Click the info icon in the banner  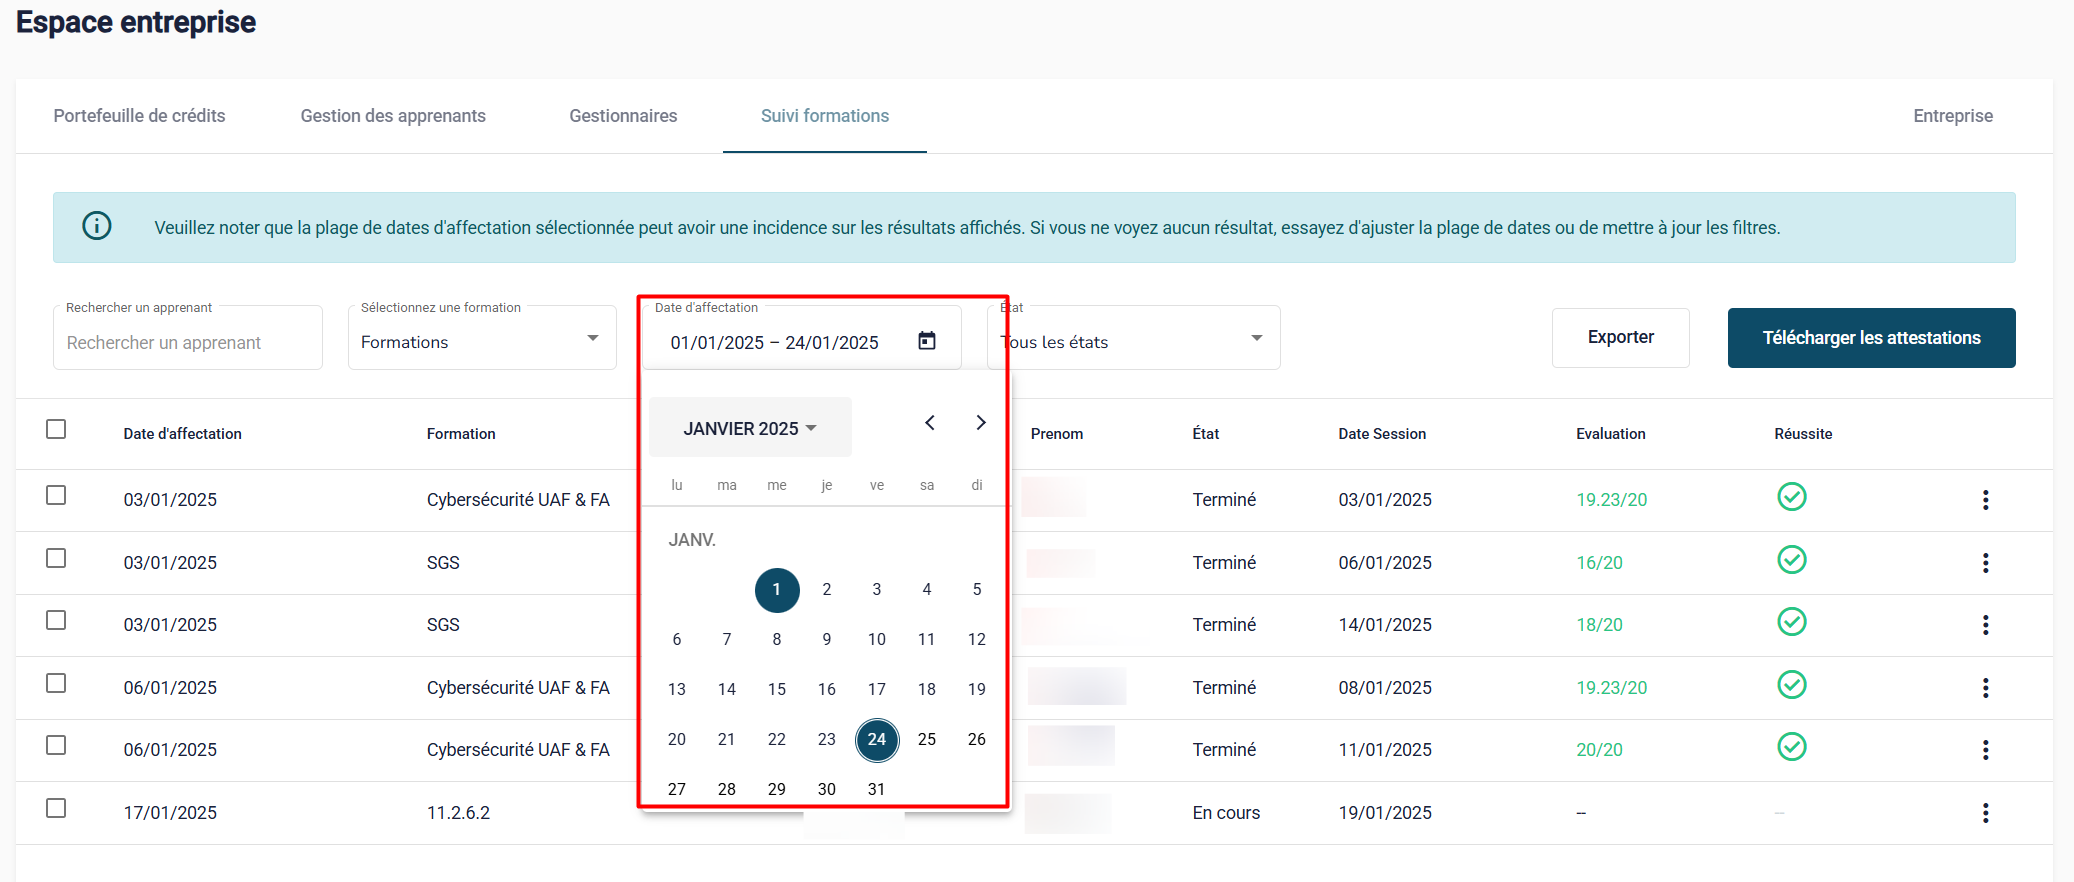point(97,226)
